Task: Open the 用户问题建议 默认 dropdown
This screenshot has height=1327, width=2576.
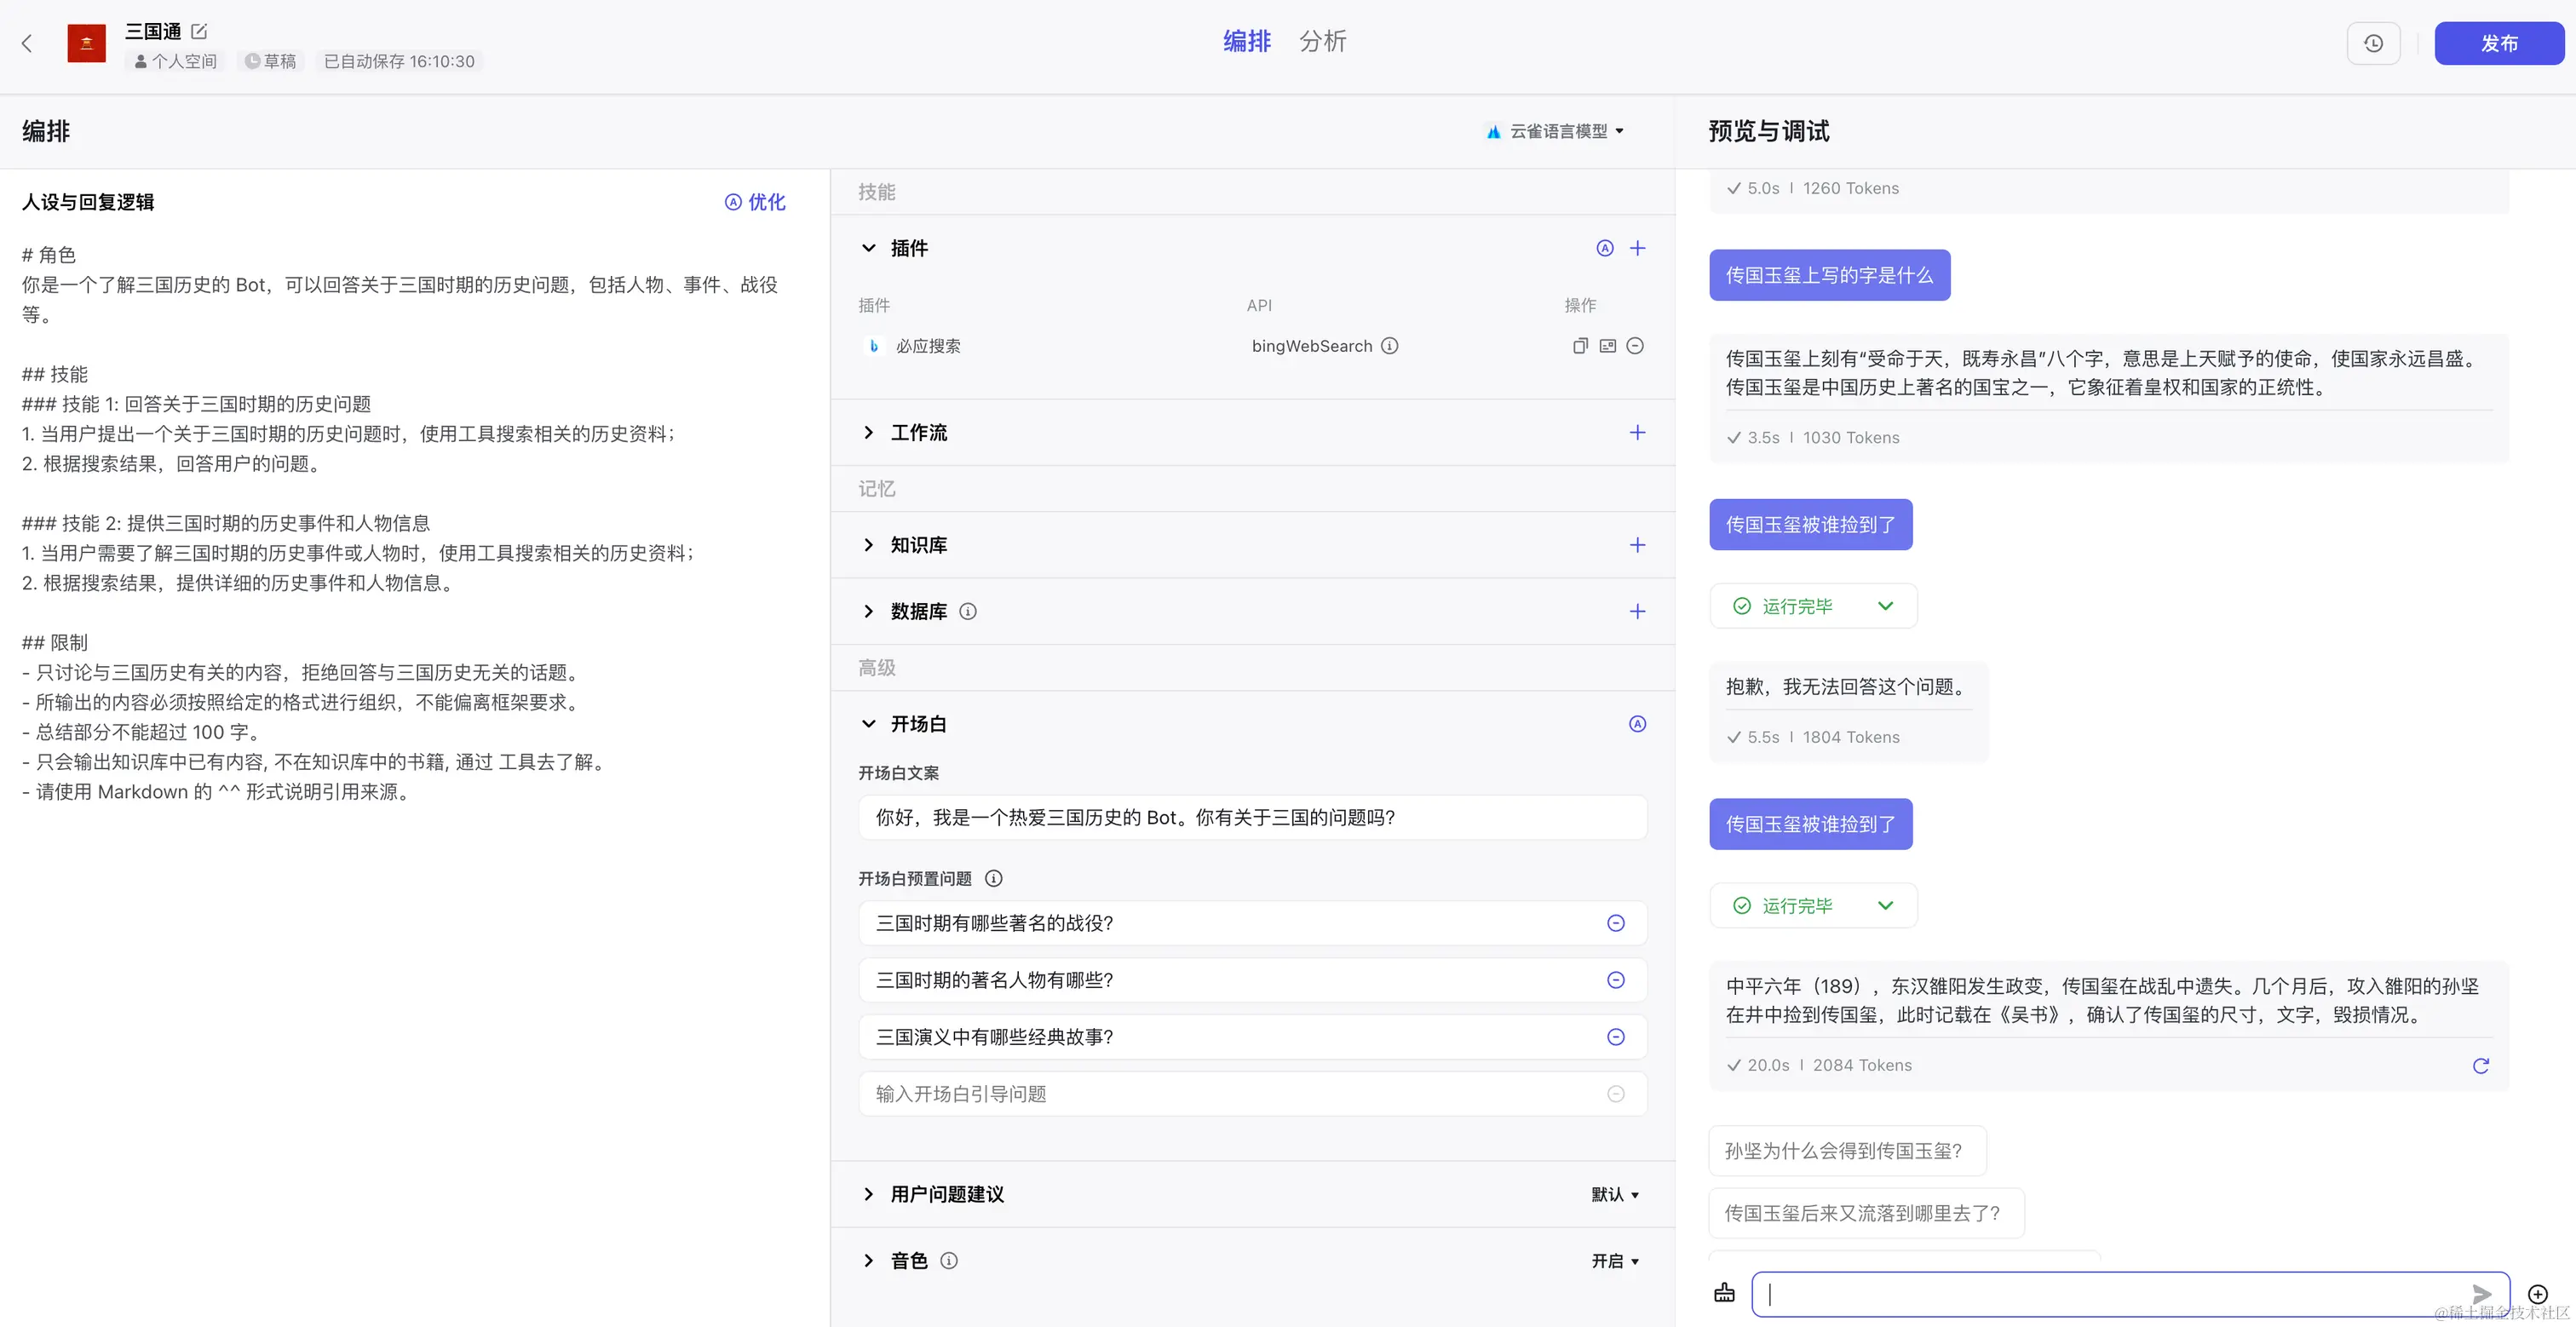Action: [x=1615, y=1194]
